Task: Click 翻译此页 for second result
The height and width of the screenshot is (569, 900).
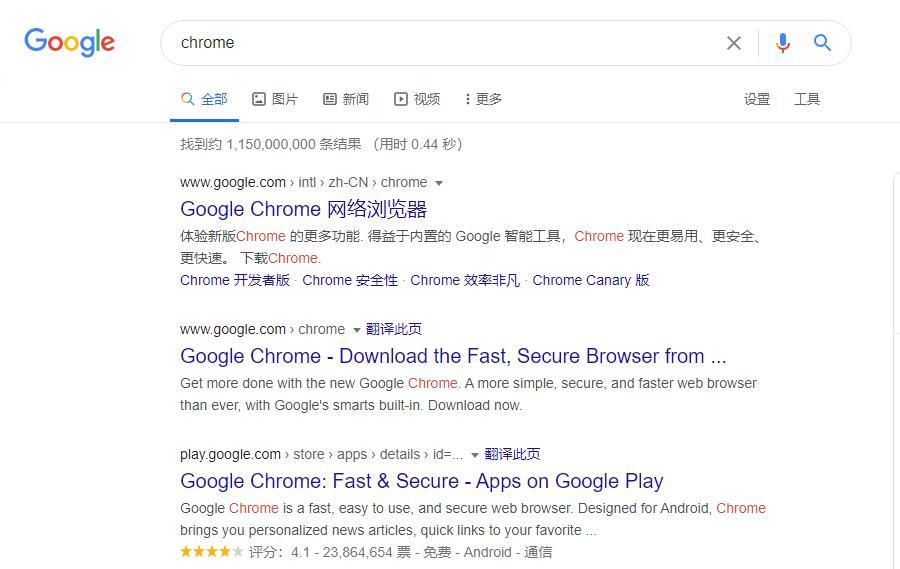Action: pyautogui.click(x=394, y=329)
